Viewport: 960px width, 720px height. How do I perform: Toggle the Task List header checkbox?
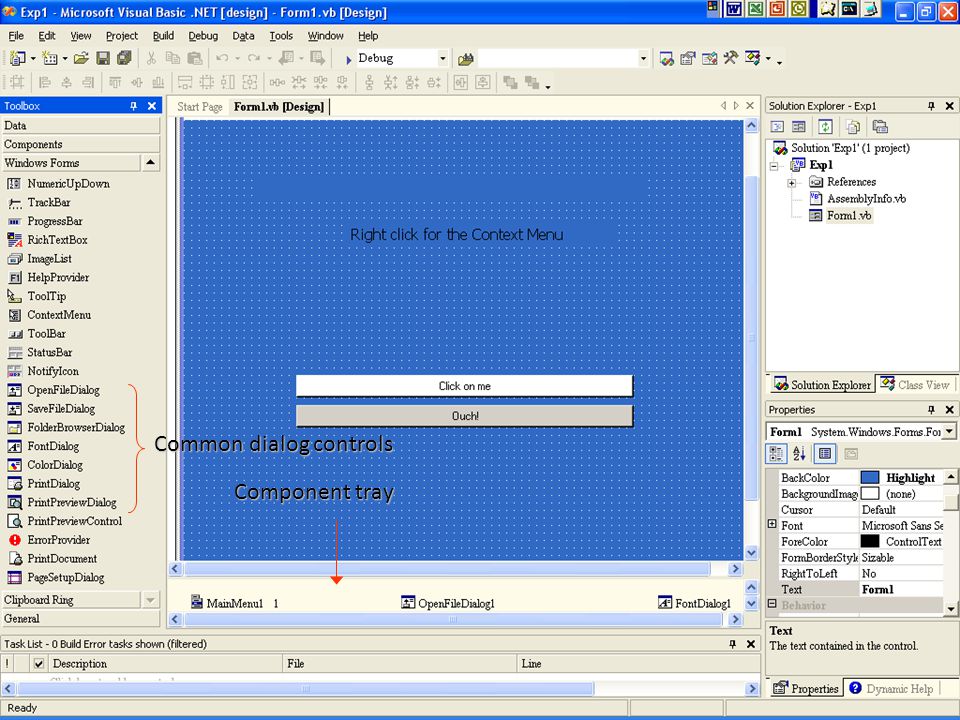tap(39, 664)
